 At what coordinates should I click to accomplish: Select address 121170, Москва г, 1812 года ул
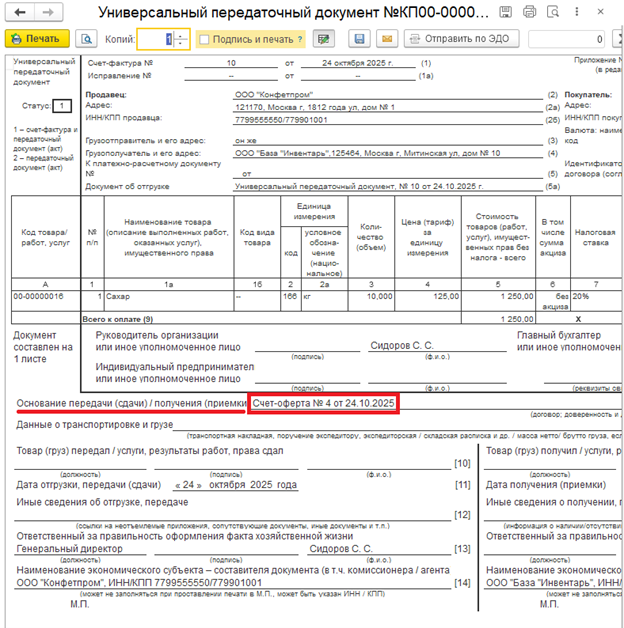(x=315, y=107)
